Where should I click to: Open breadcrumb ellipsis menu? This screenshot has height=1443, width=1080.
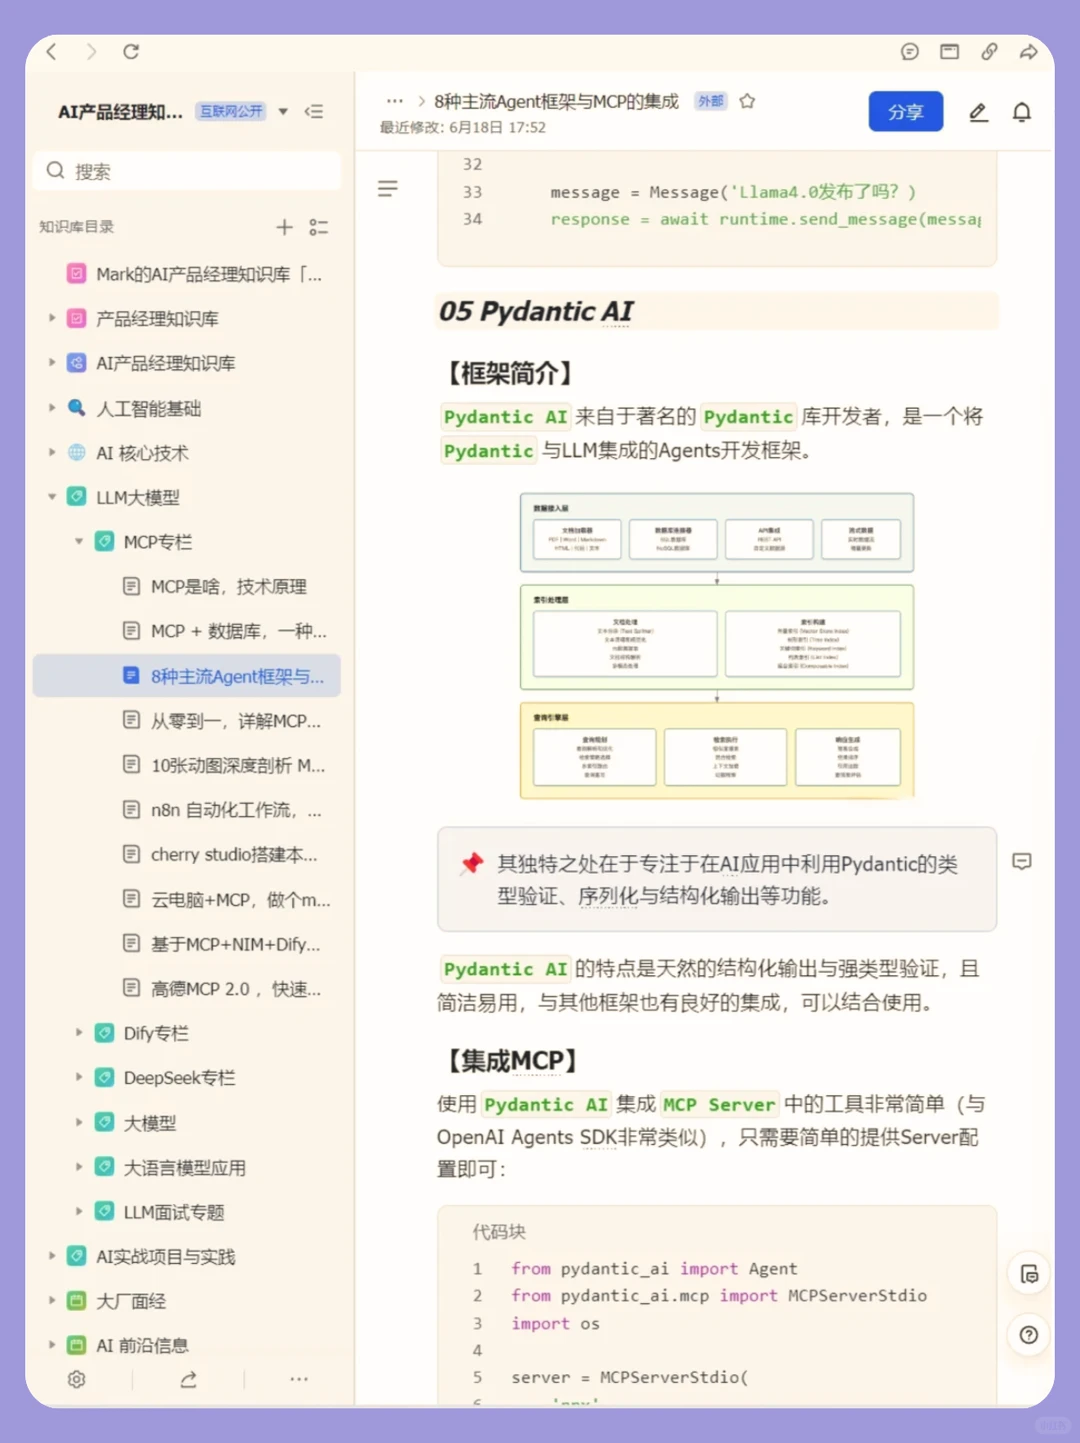tap(395, 101)
